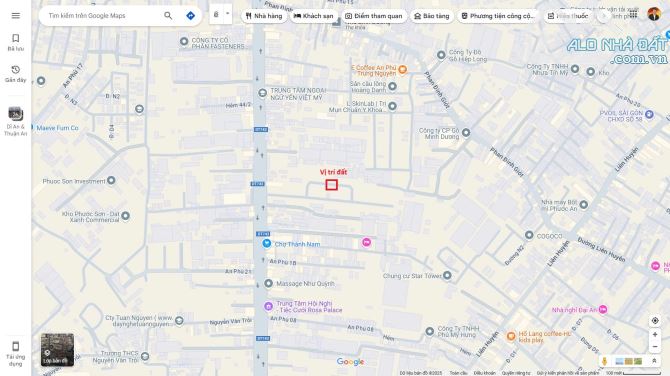
Task: Select Công ty CP Gỗ Minh Dương pin
Action: (x=466, y=133)
